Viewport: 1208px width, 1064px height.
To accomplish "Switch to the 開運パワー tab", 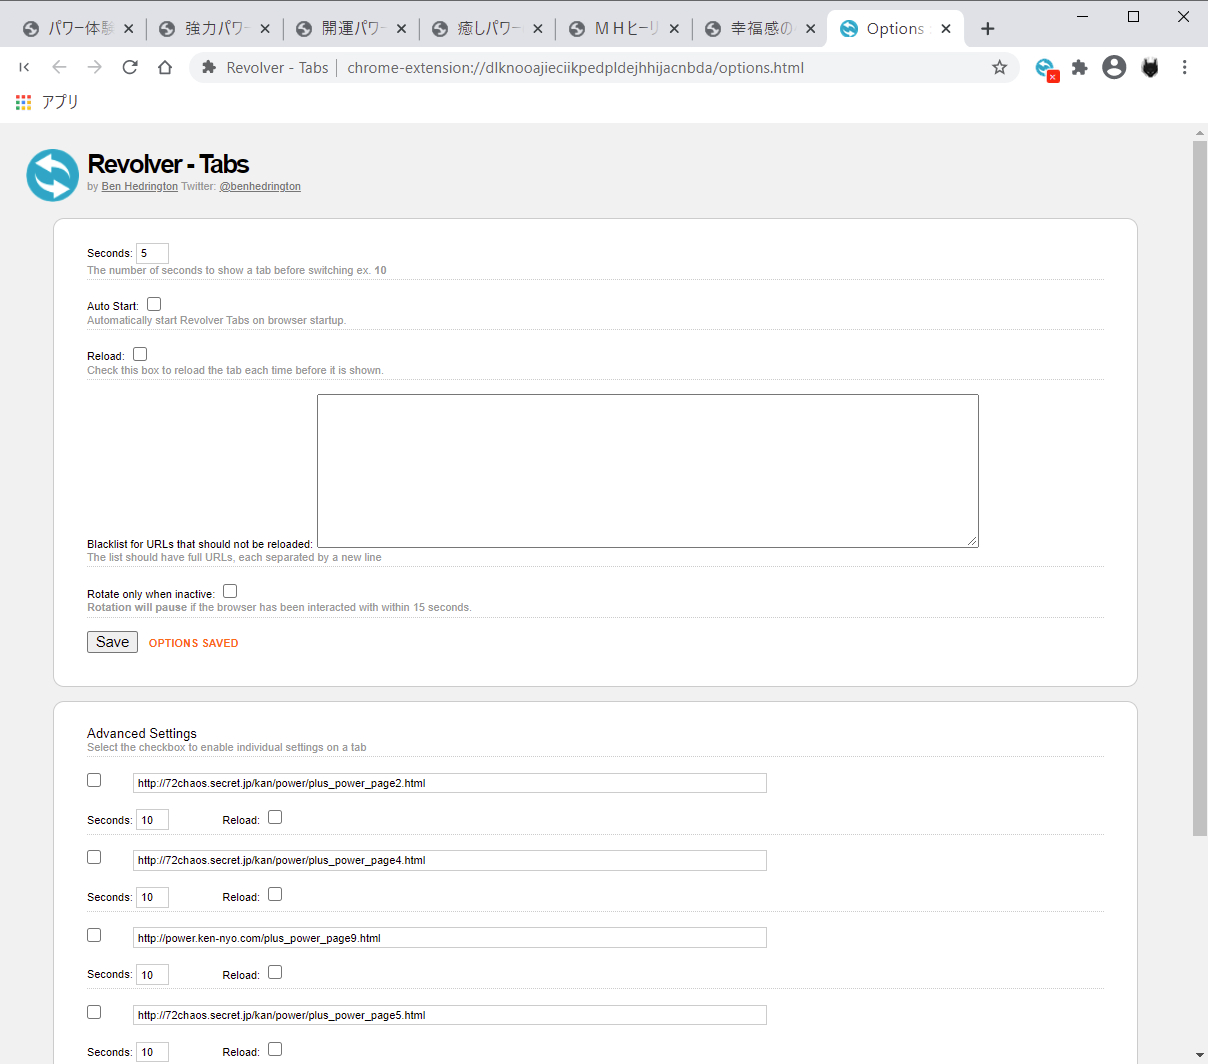I will 352,29.
